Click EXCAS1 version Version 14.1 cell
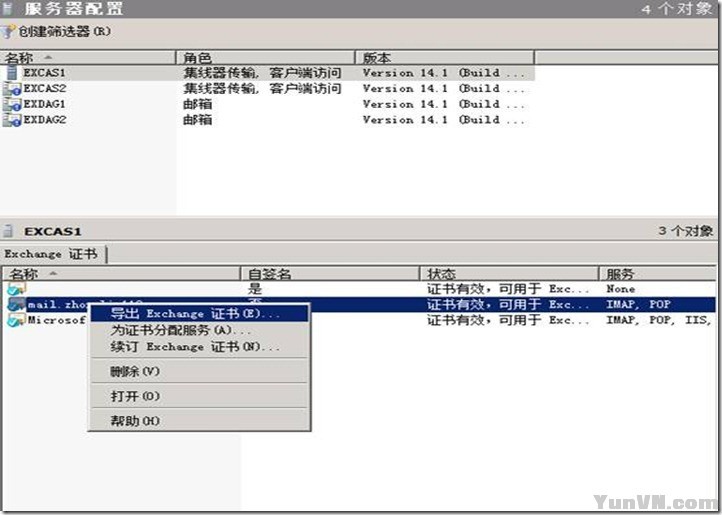 click(443, 73)
